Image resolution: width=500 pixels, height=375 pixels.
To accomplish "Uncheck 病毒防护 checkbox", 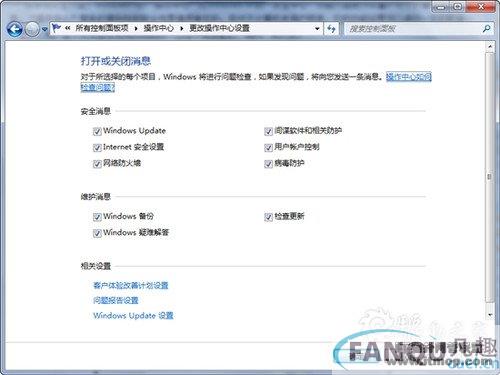I will 268,164.
